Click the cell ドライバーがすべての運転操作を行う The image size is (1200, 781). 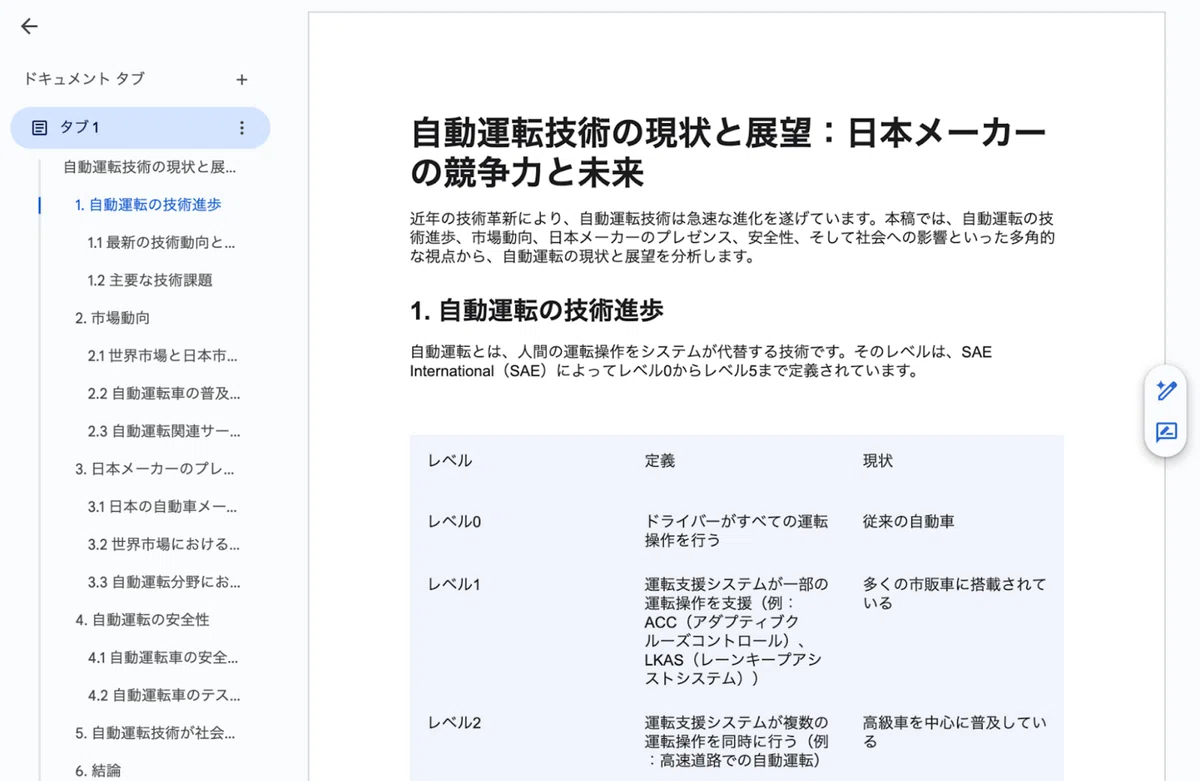(x=737, y=531)
